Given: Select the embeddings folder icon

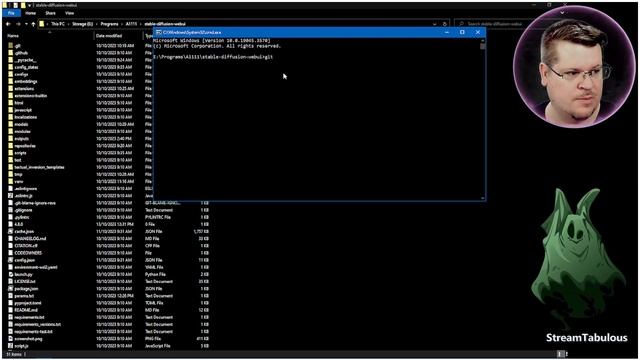Looking at the screenshot, I should (11, 82).
